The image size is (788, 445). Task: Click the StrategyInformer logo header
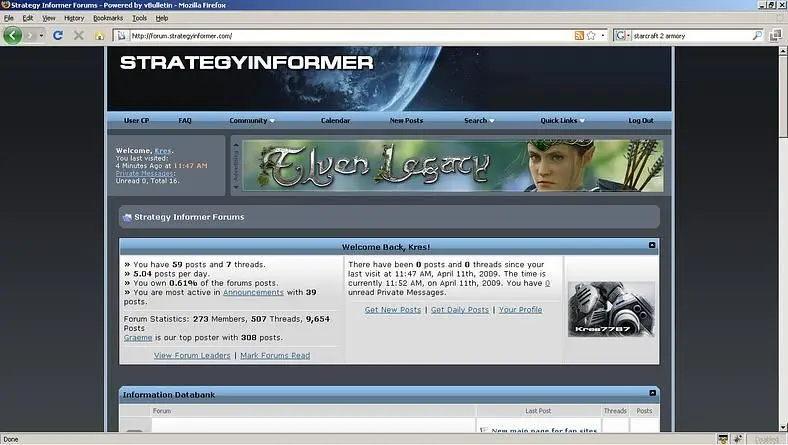point(246,63)
